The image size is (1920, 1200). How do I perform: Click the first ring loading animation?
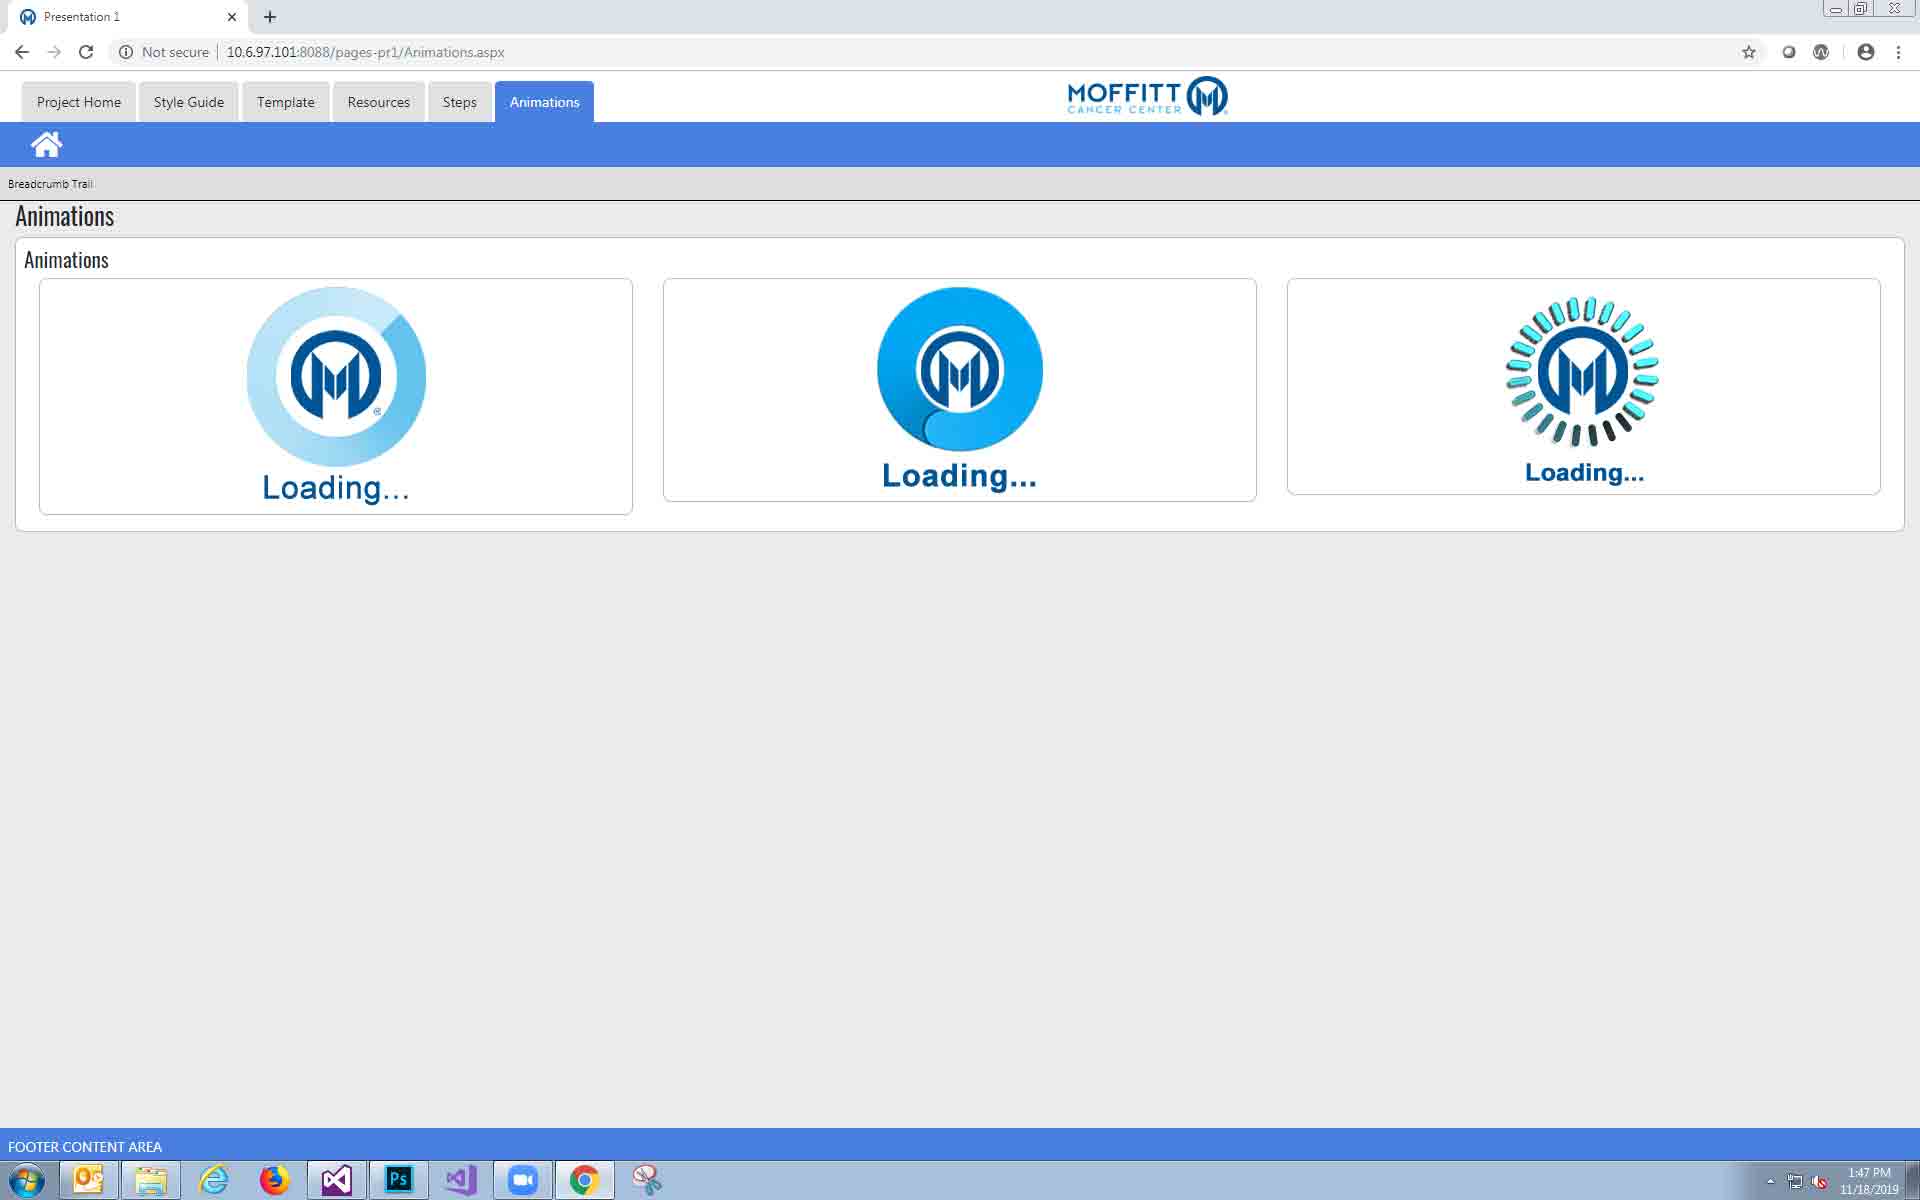point(336,377)
